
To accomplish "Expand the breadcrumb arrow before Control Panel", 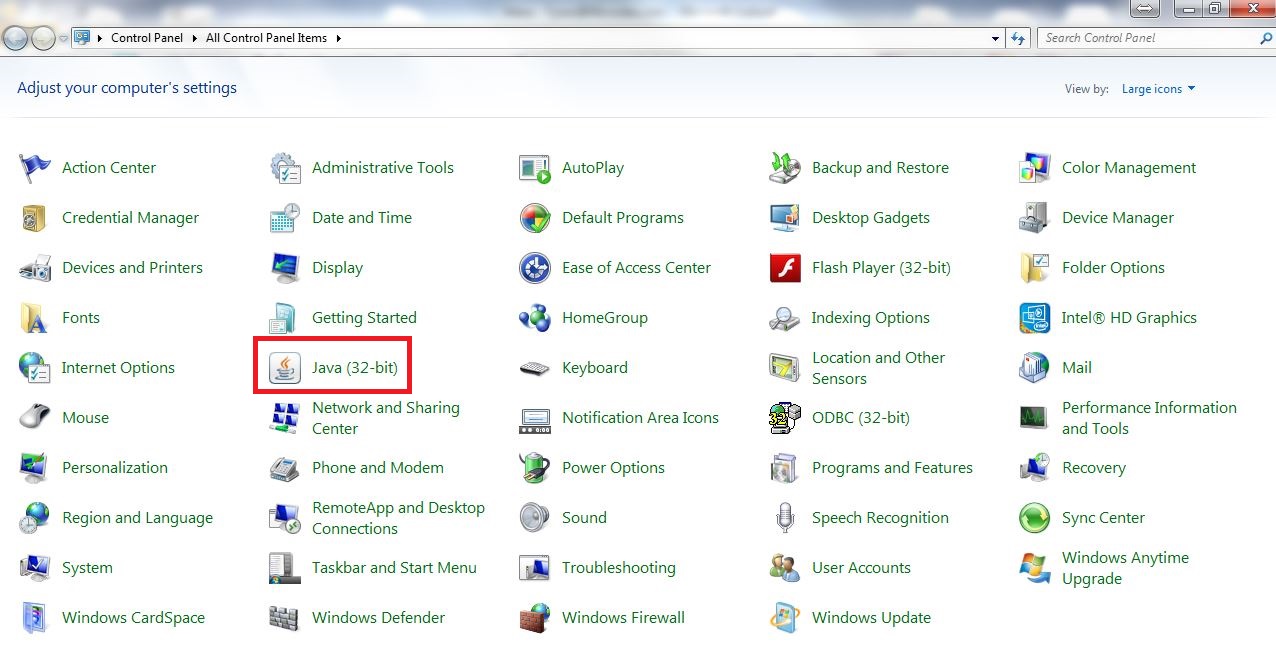I will tap(102, 38).
